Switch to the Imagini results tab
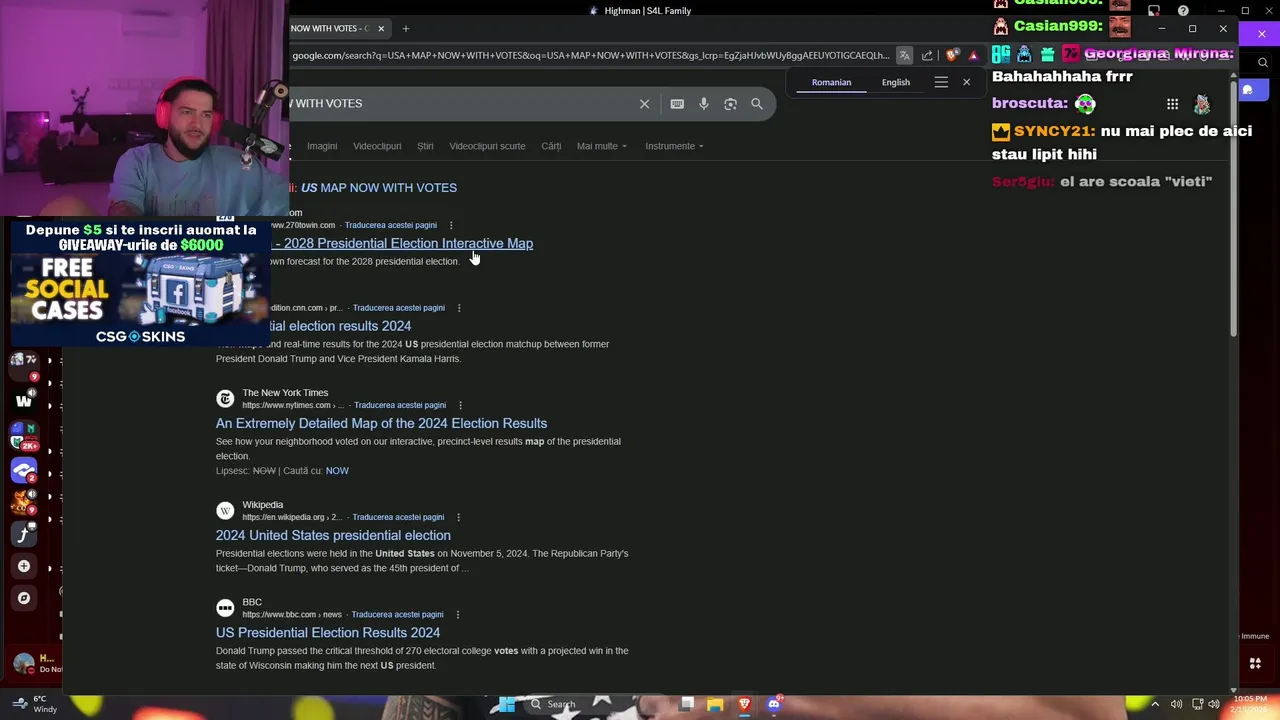 [322, 146]
